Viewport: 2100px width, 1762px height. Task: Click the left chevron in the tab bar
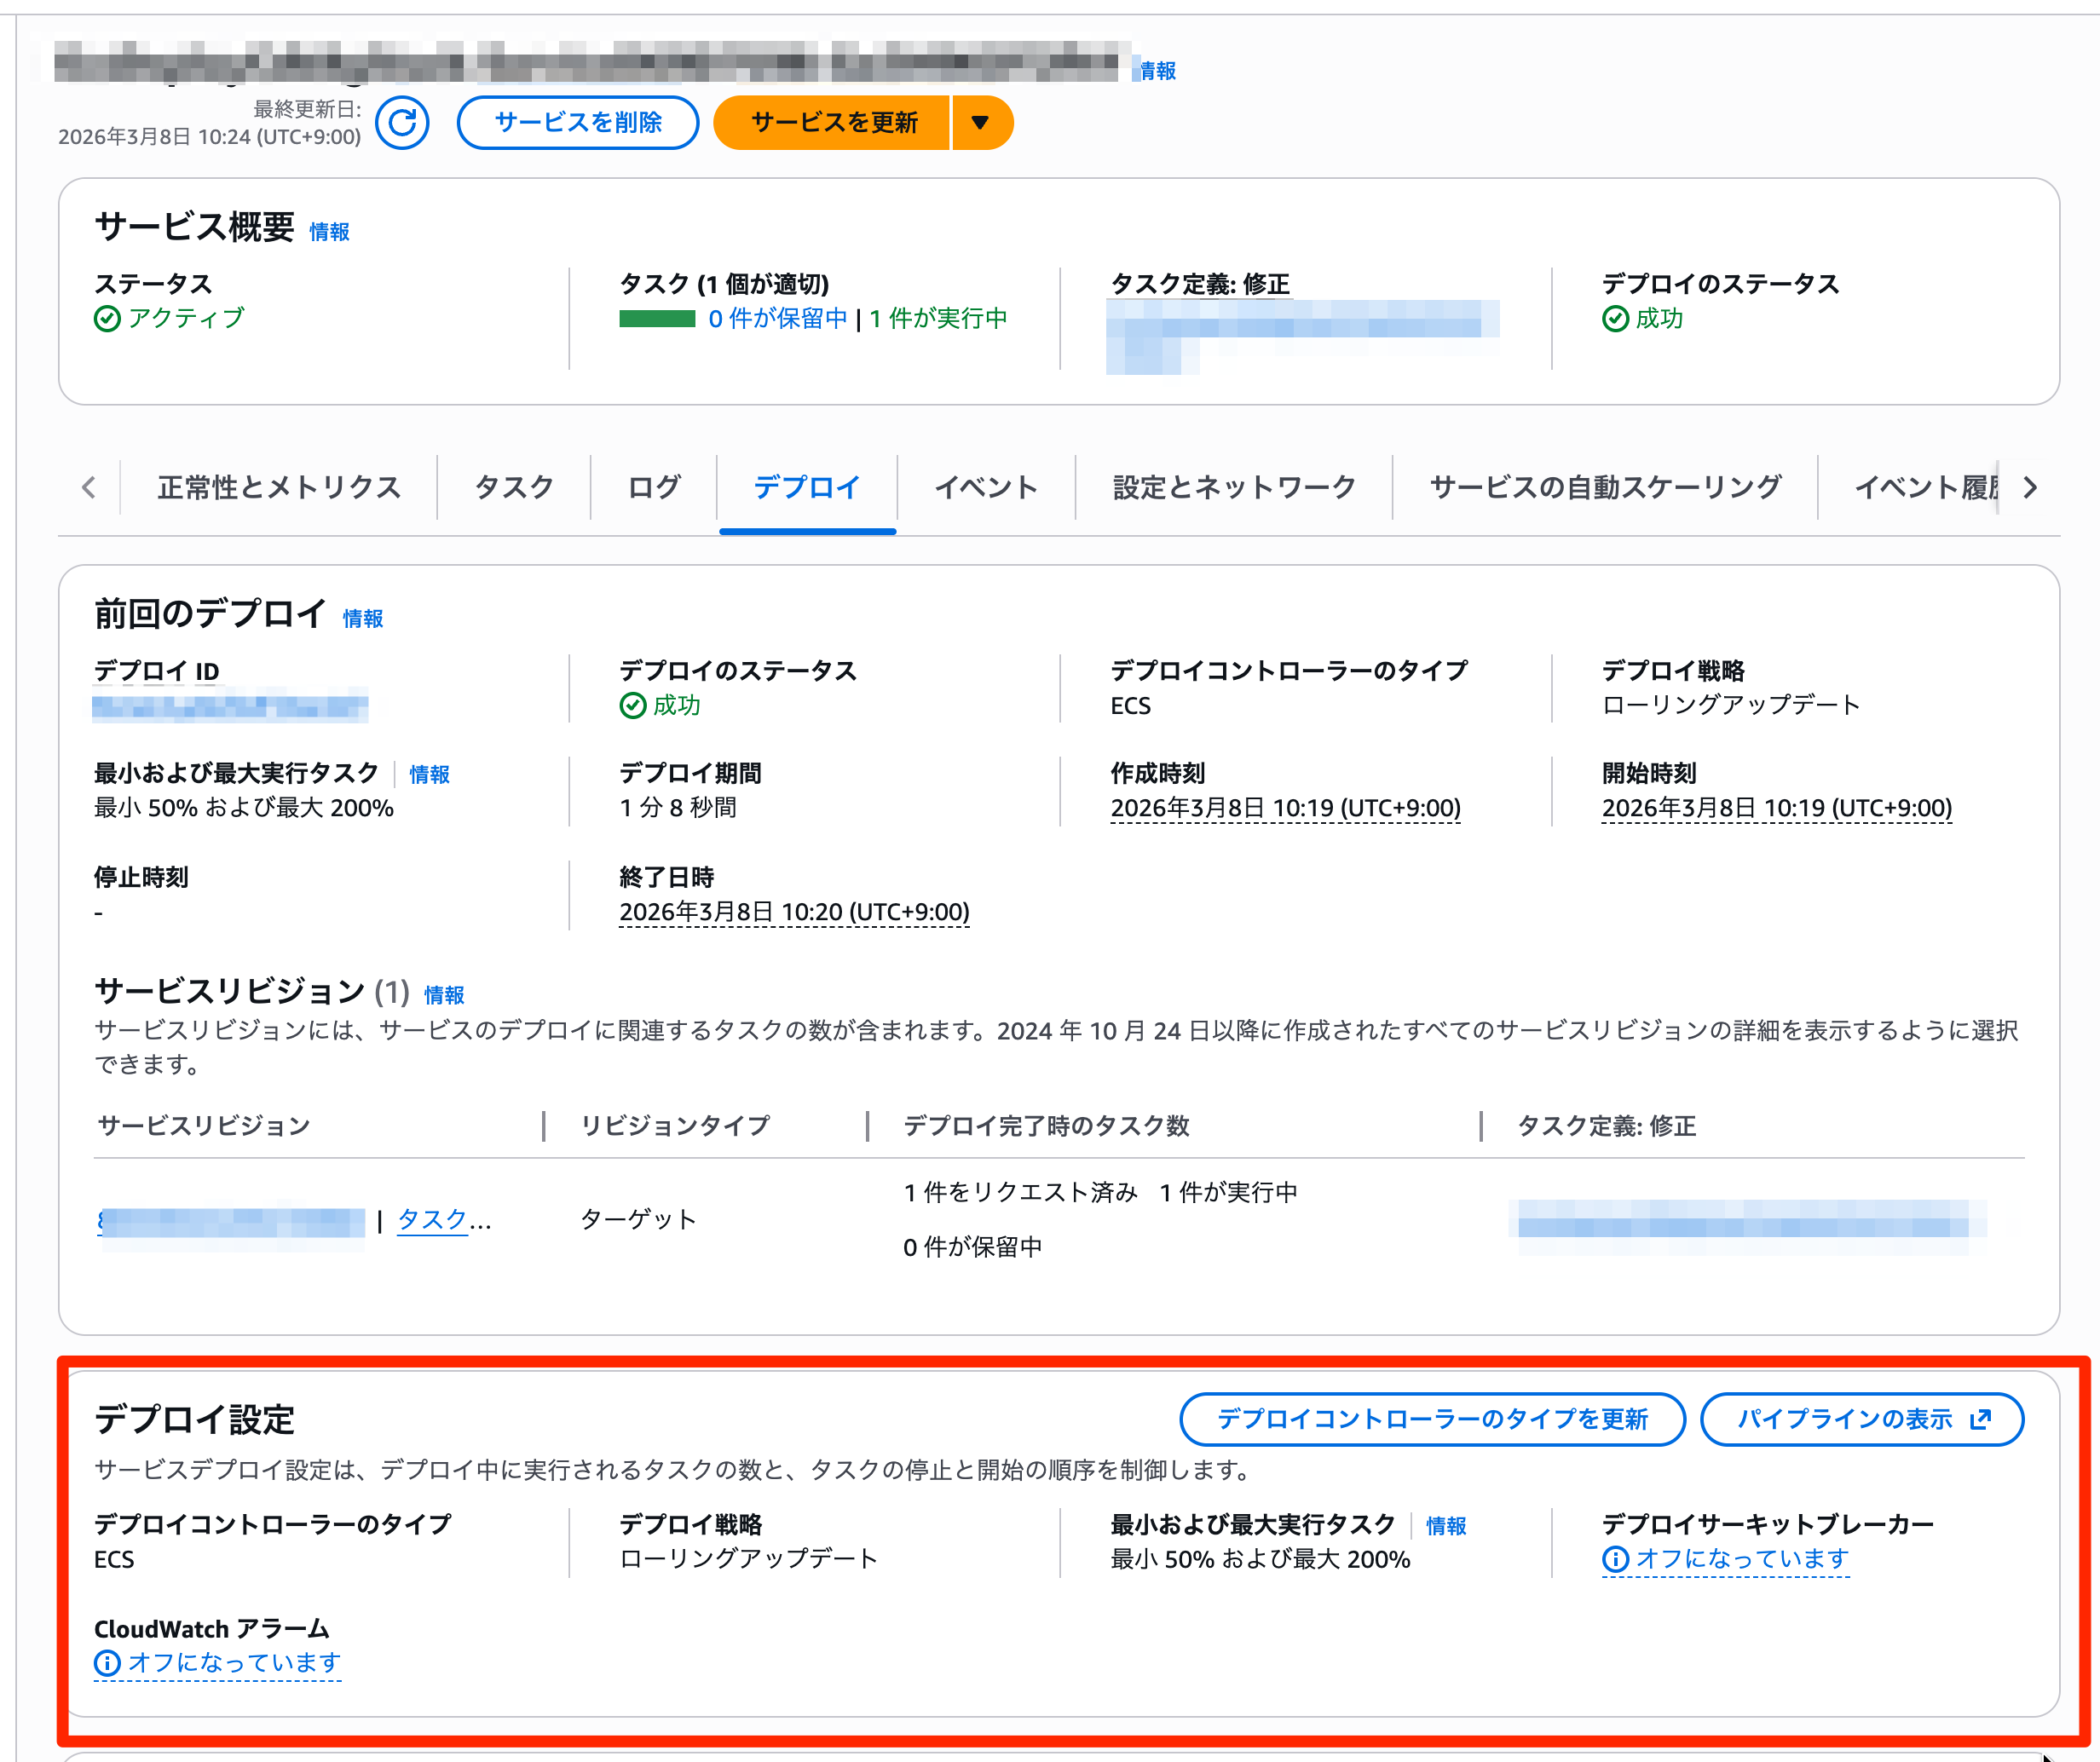coord(88,488)
